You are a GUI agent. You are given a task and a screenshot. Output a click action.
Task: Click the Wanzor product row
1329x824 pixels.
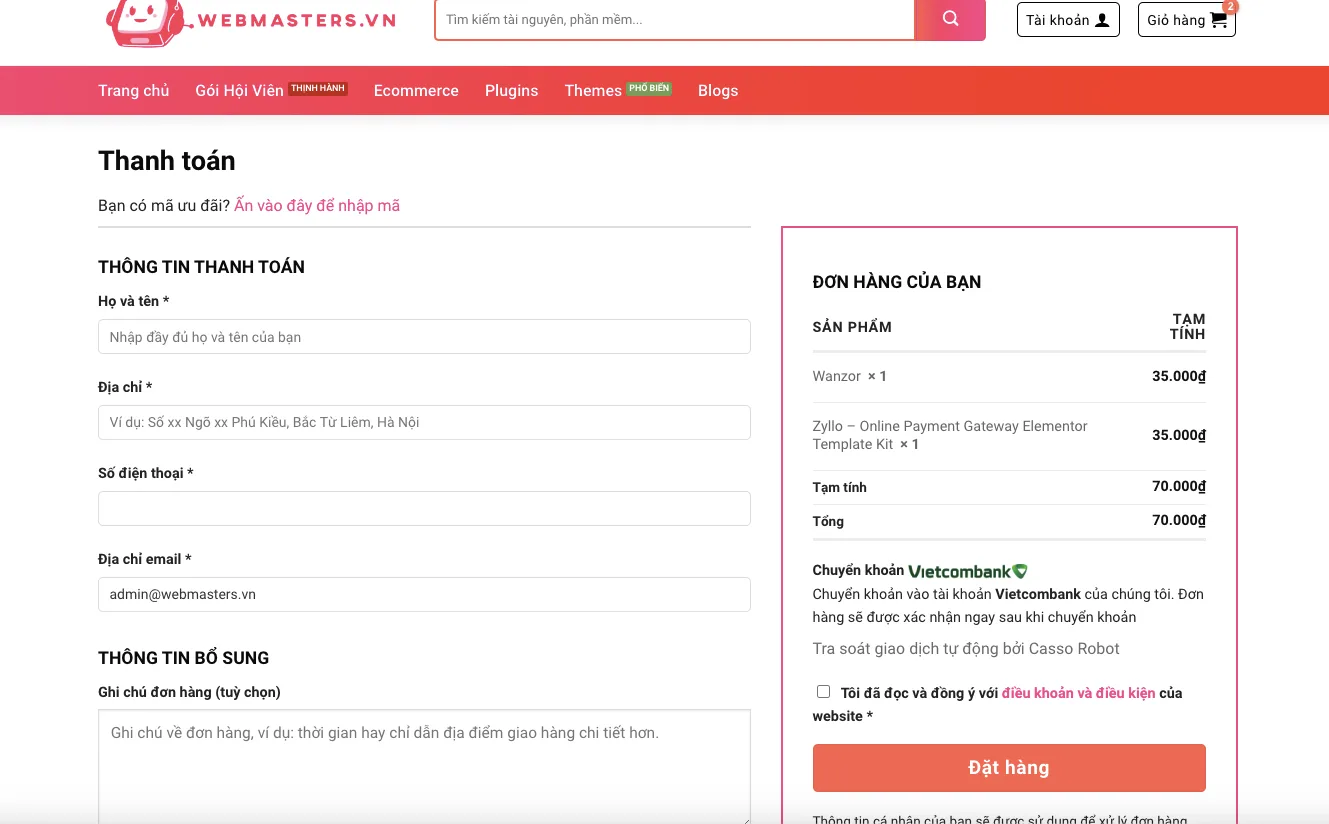(1009, 377)
